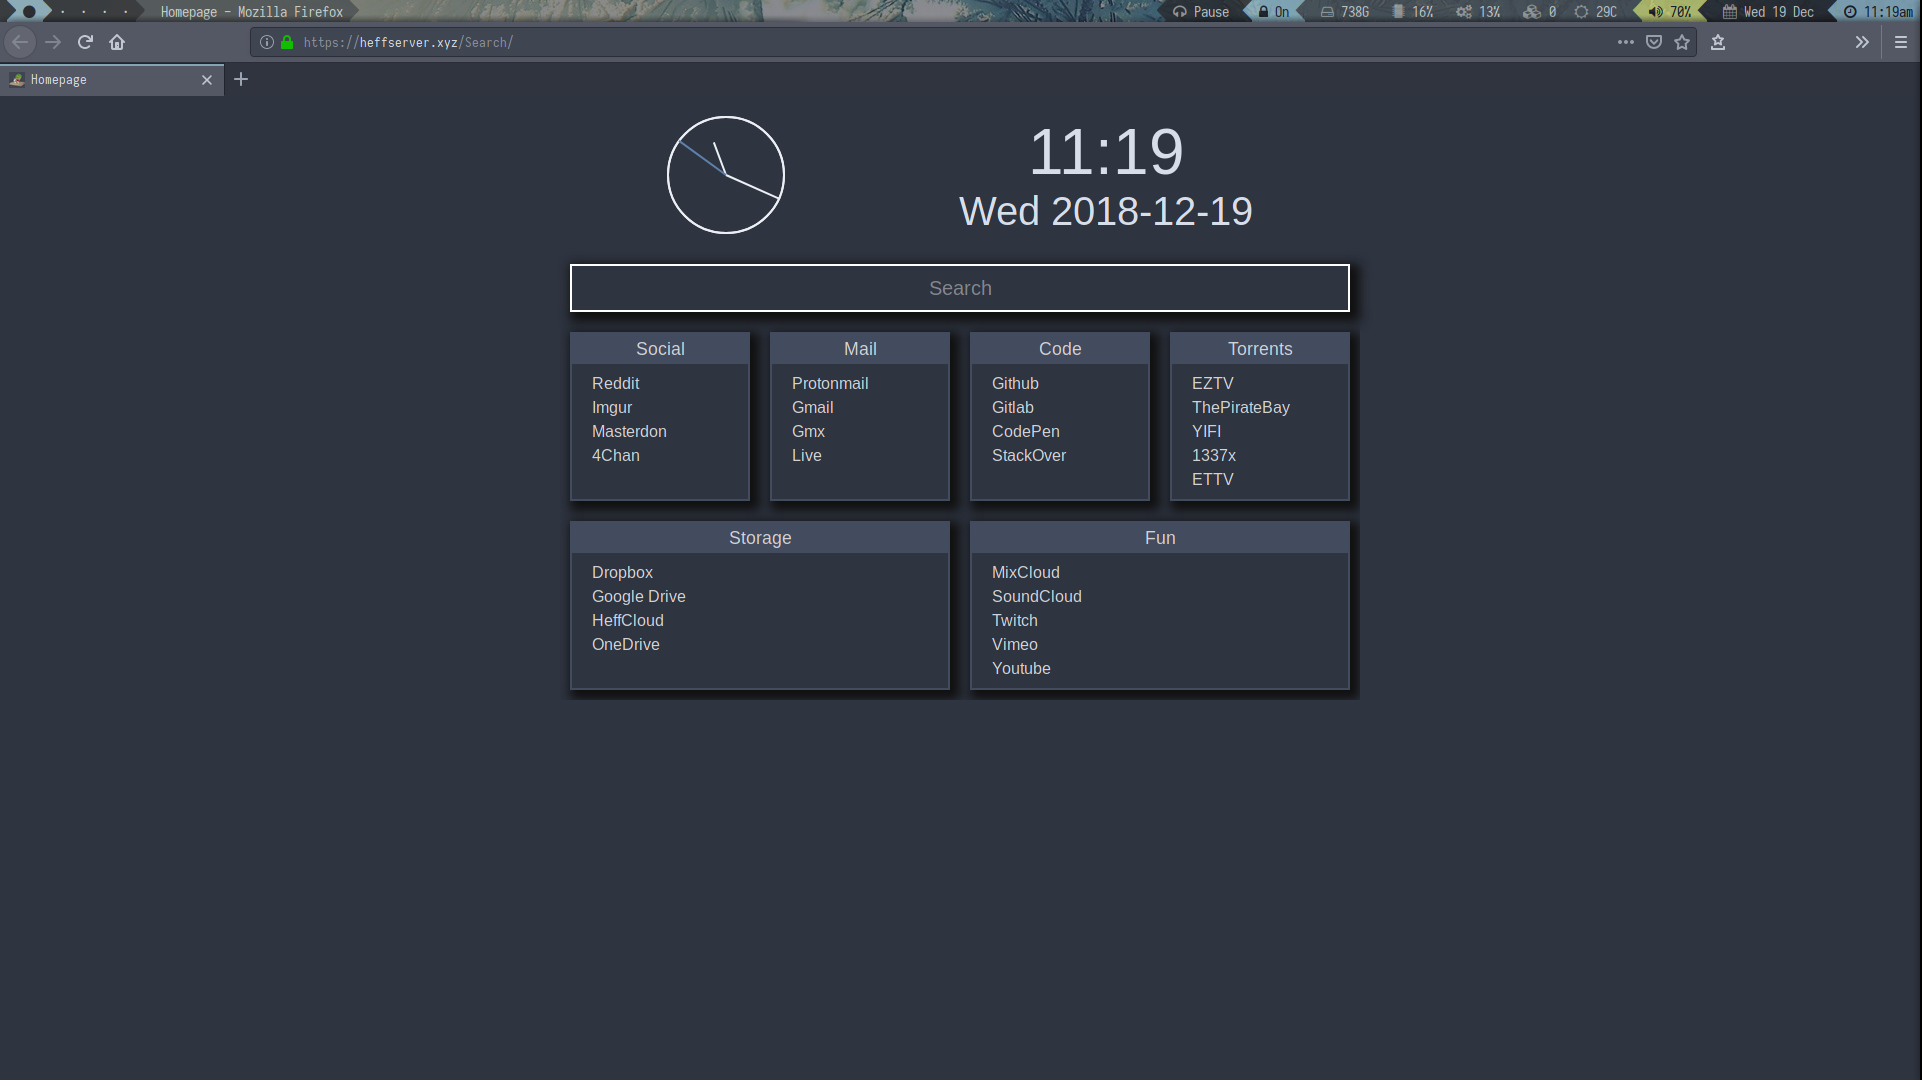The width and height of the screenshot is (1922, 1080).
Task: Expand the toolbar overflow chevron
Action: click(1862, 42)
